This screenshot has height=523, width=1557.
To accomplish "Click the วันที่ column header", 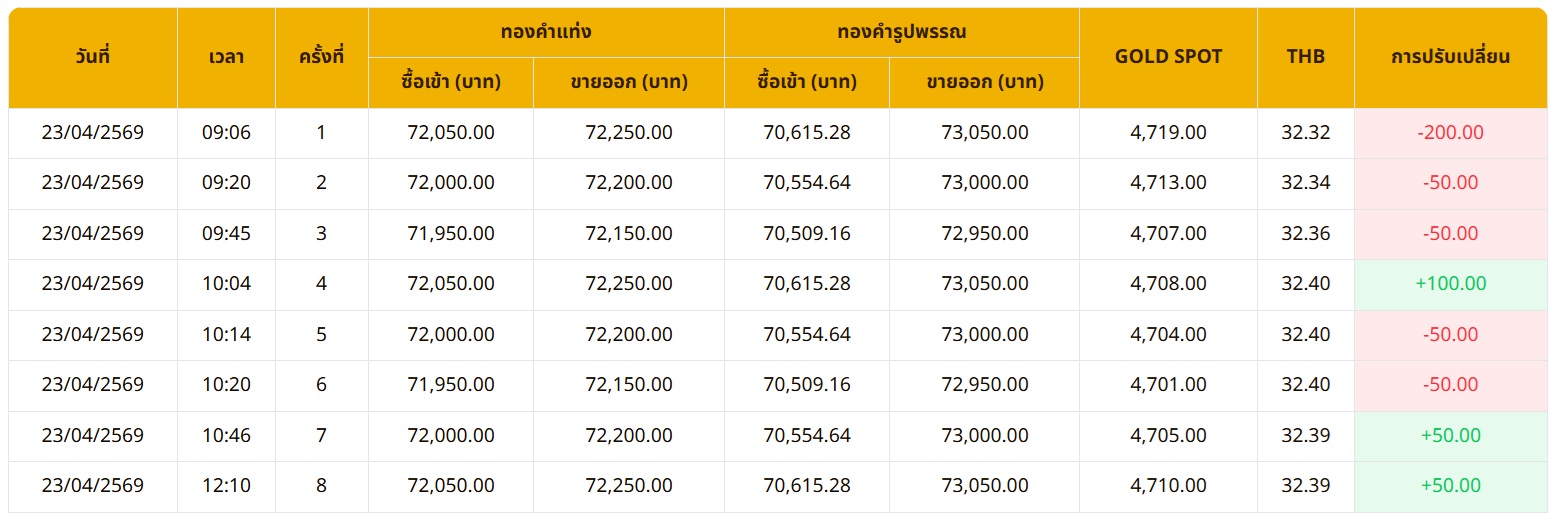I will 93,57.
